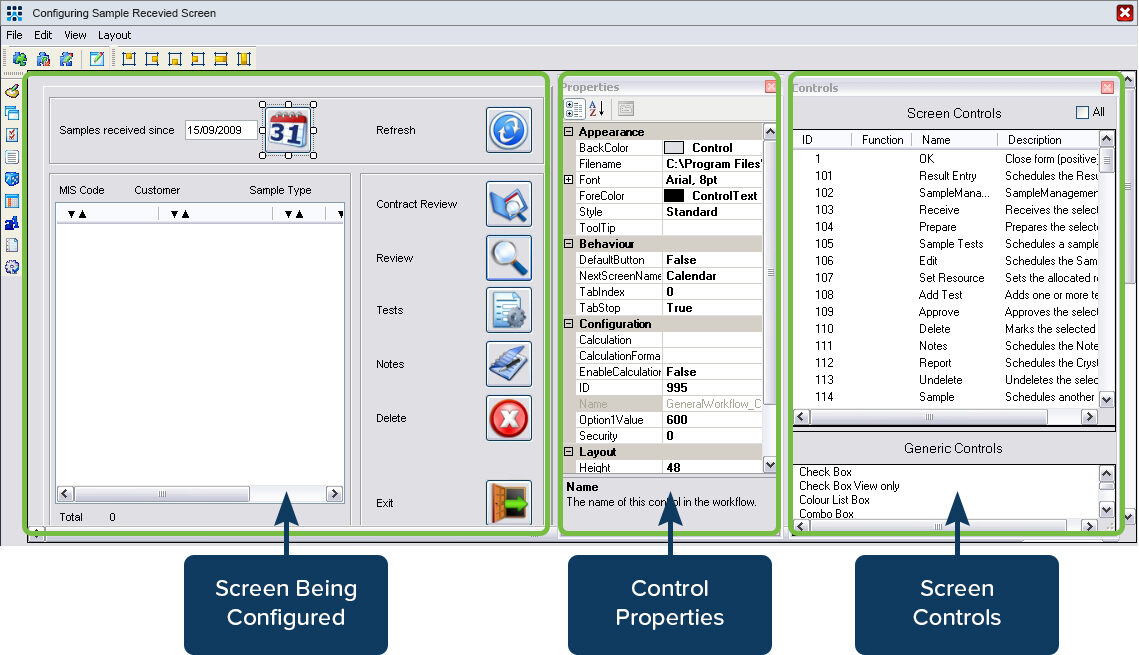Image resolution: width=1139 pixels, height=655 pixels.
Task: Click the blue dice icon in the sidebar
Action: click(11, 180)
